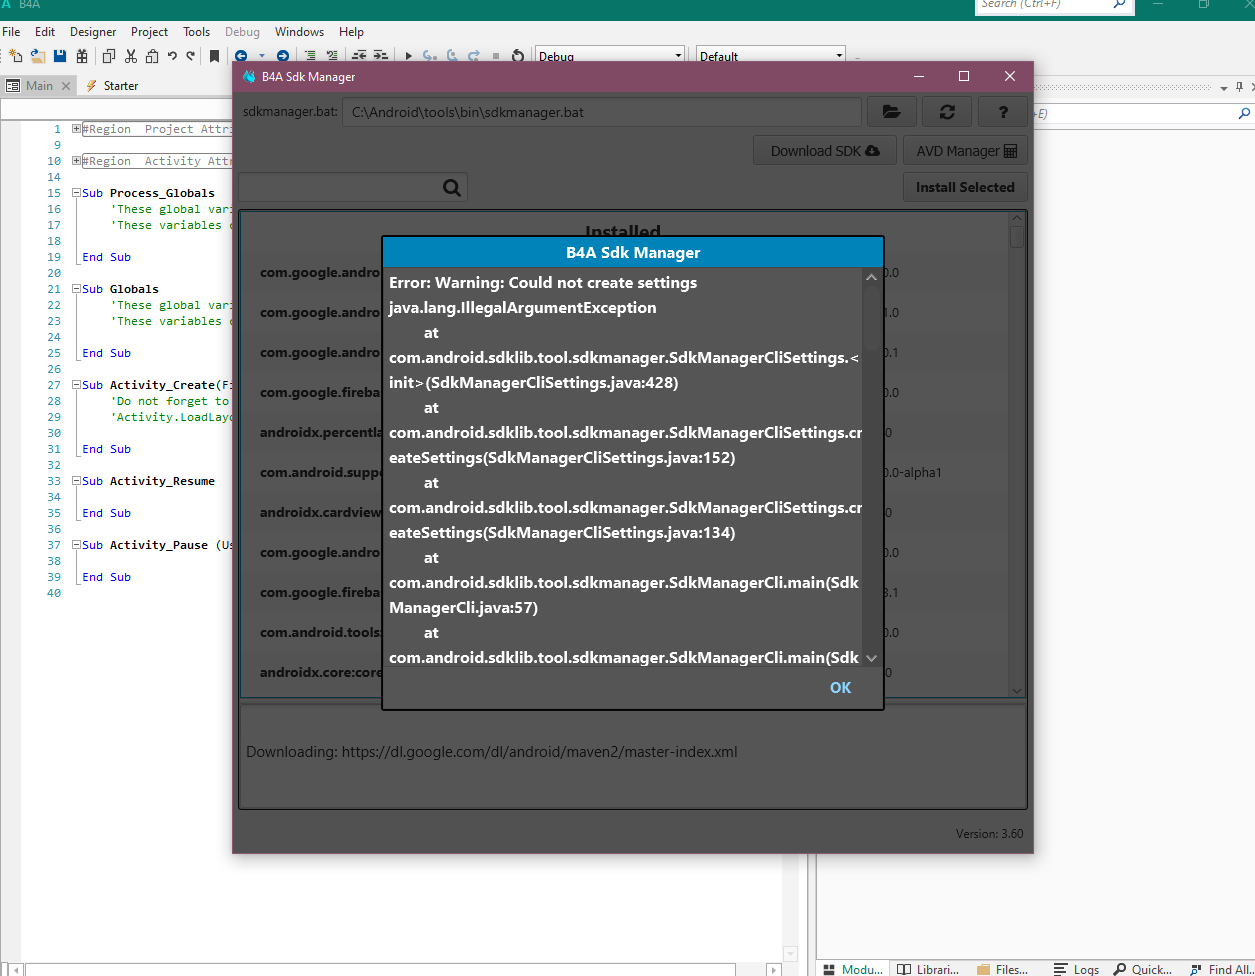Screen dimensions: 1255x976
Task: Open the Project menu
Action: [150, 32]
